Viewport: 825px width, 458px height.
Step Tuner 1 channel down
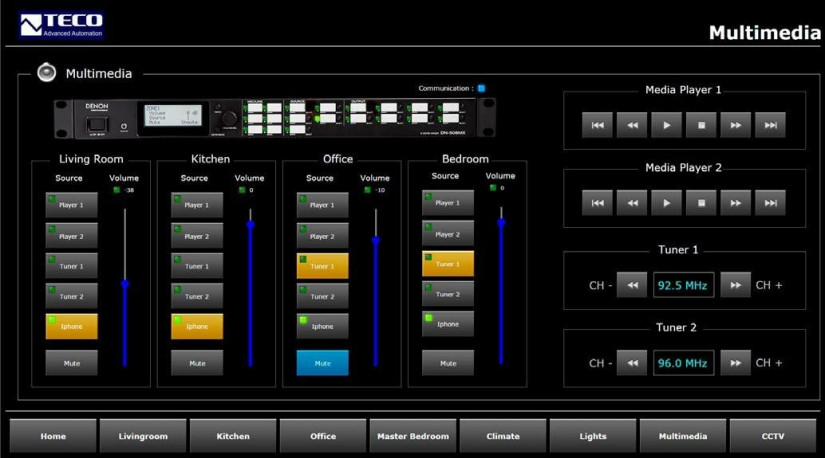pos(631,285)
